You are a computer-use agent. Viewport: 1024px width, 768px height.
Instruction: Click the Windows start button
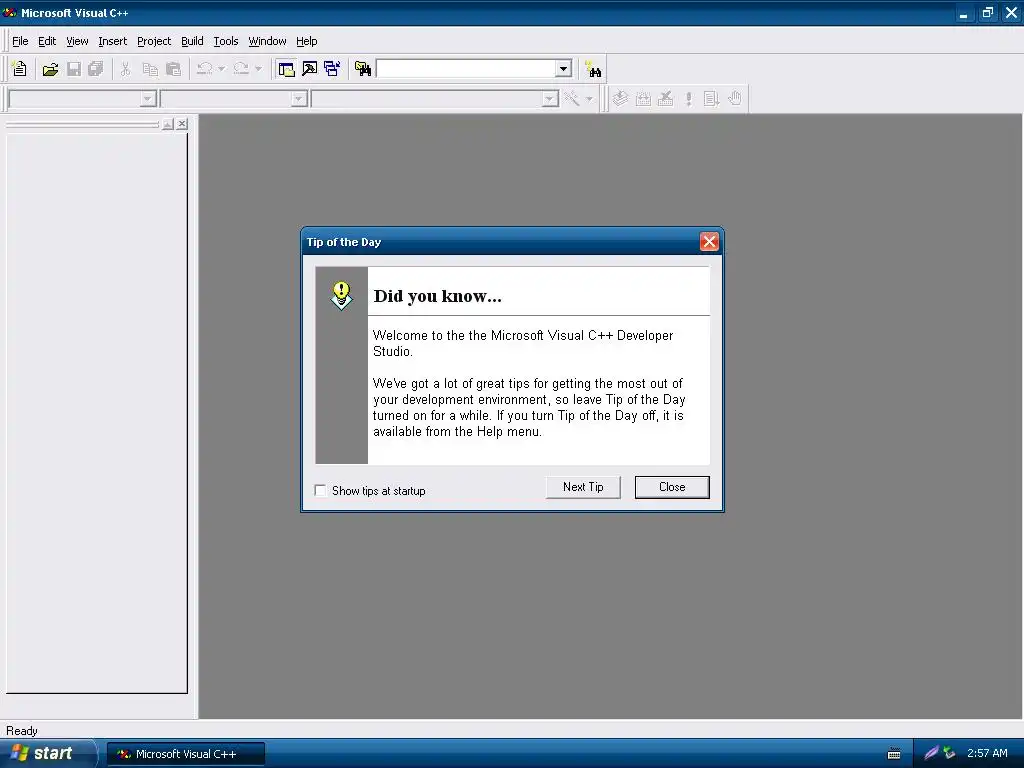pyautogui.click(x=48, y=753)
